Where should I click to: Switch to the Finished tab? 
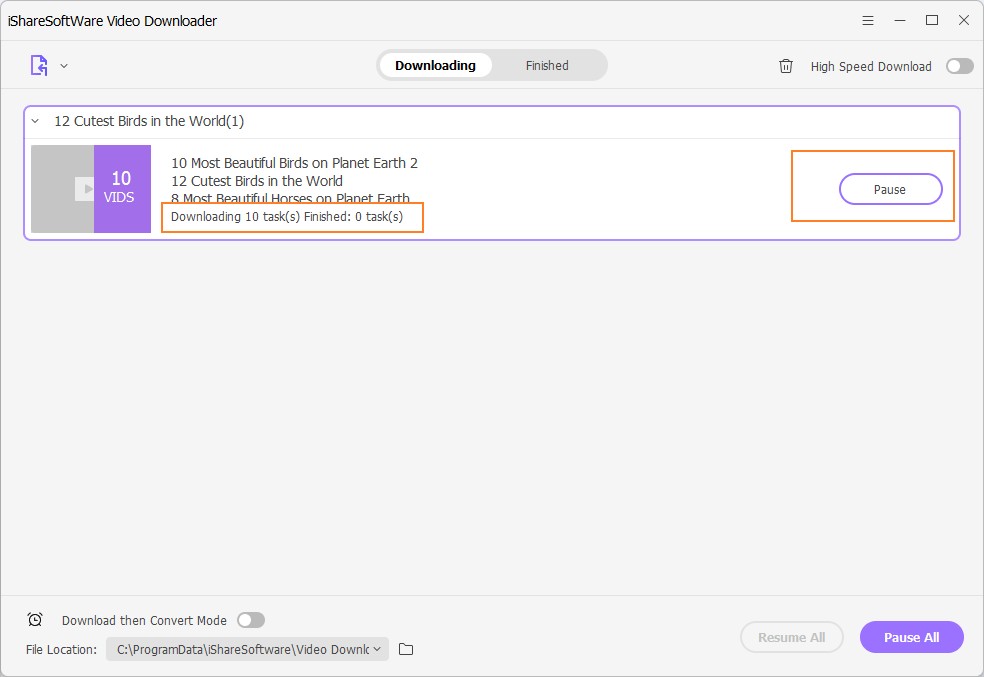coord(547,65)
